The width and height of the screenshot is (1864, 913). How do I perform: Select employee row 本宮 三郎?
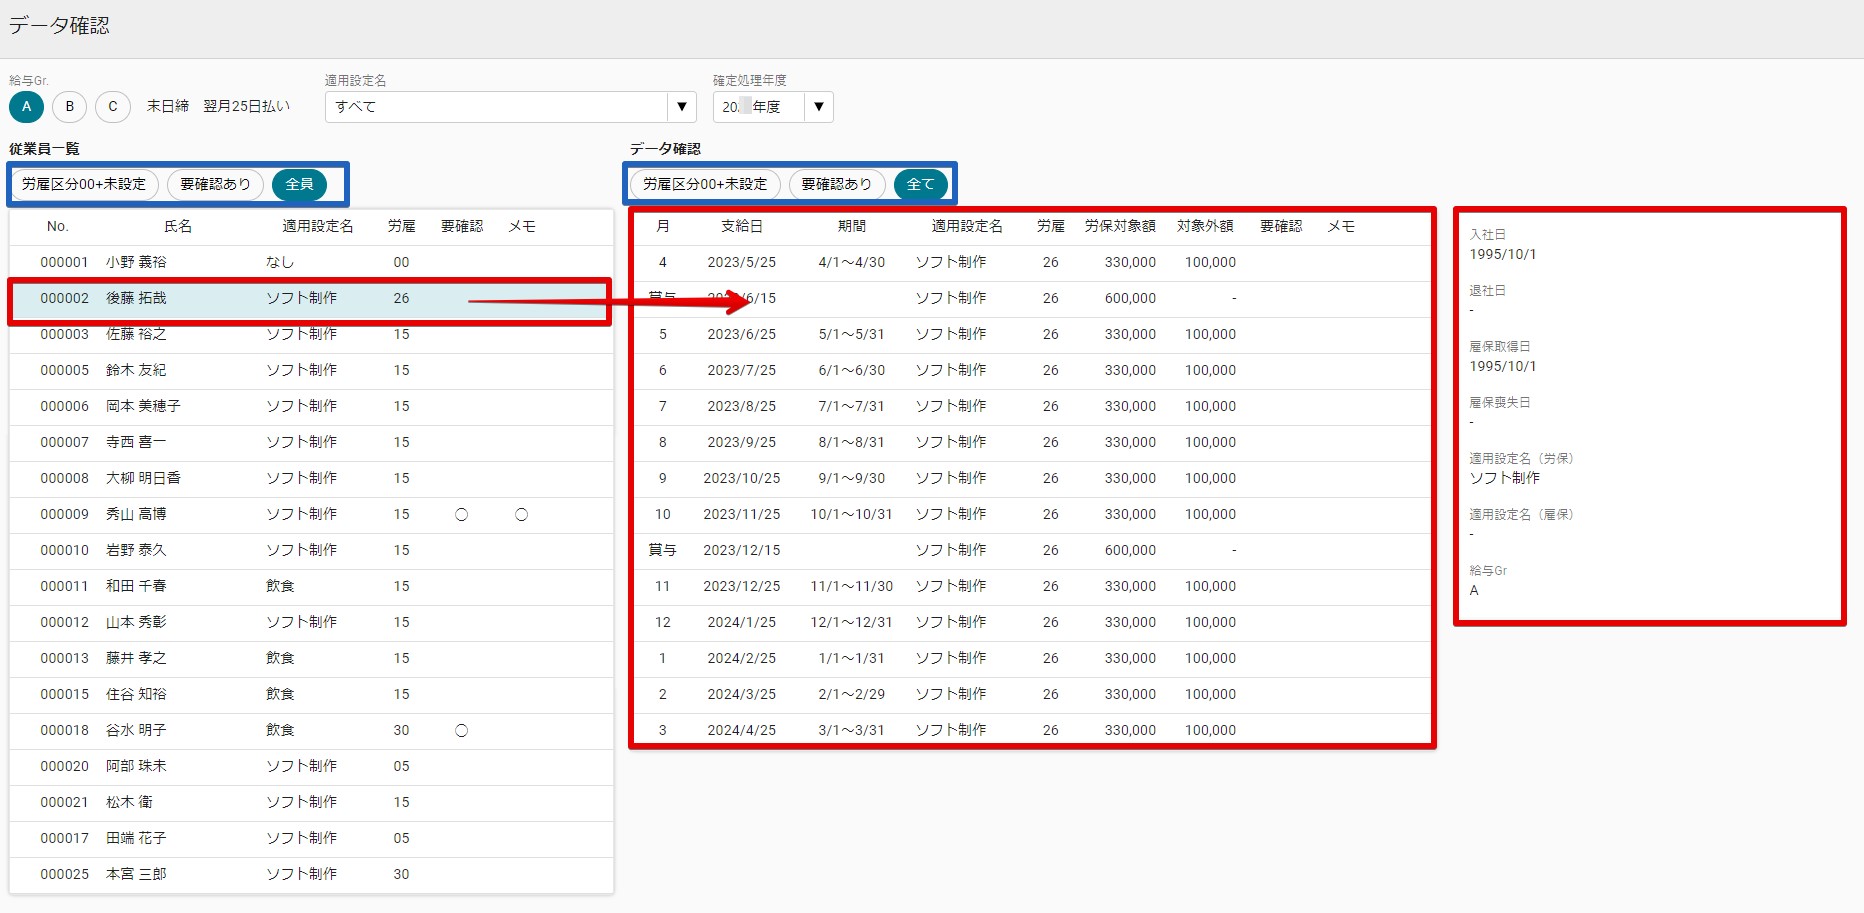coord(311,874)
